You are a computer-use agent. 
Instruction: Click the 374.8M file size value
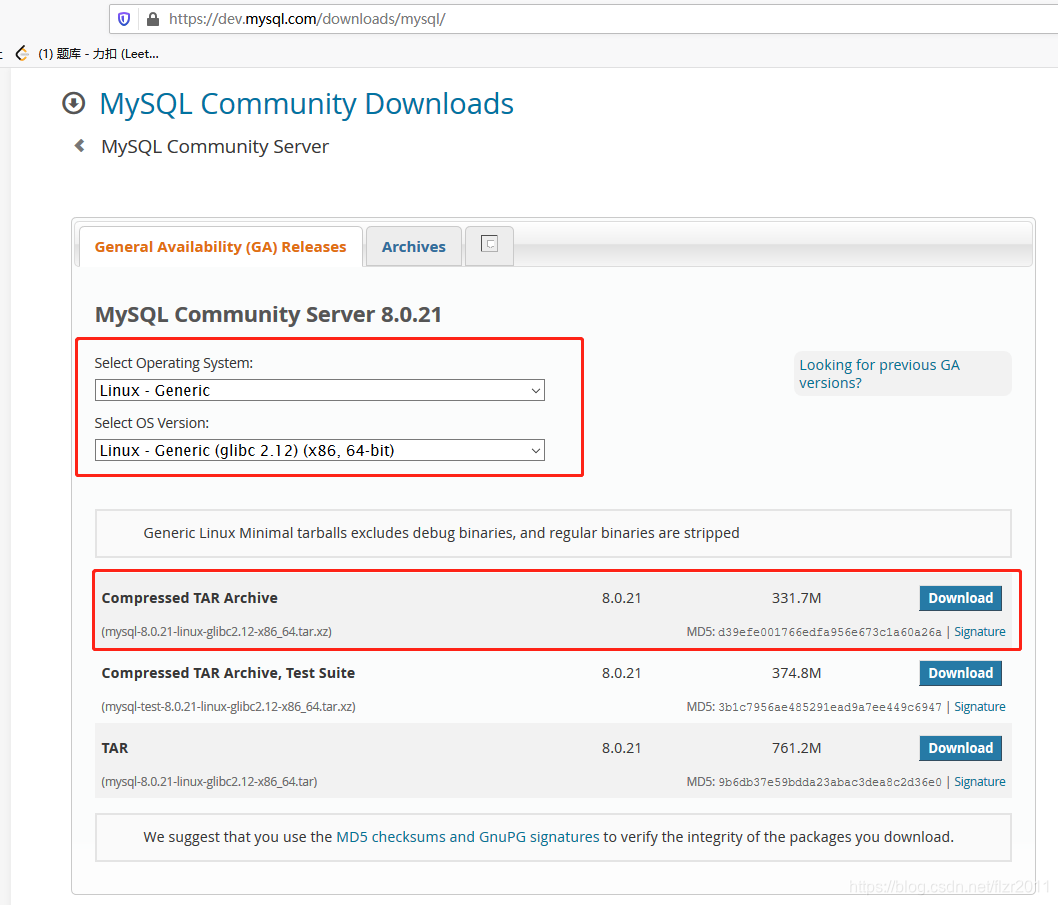point(796,673)
